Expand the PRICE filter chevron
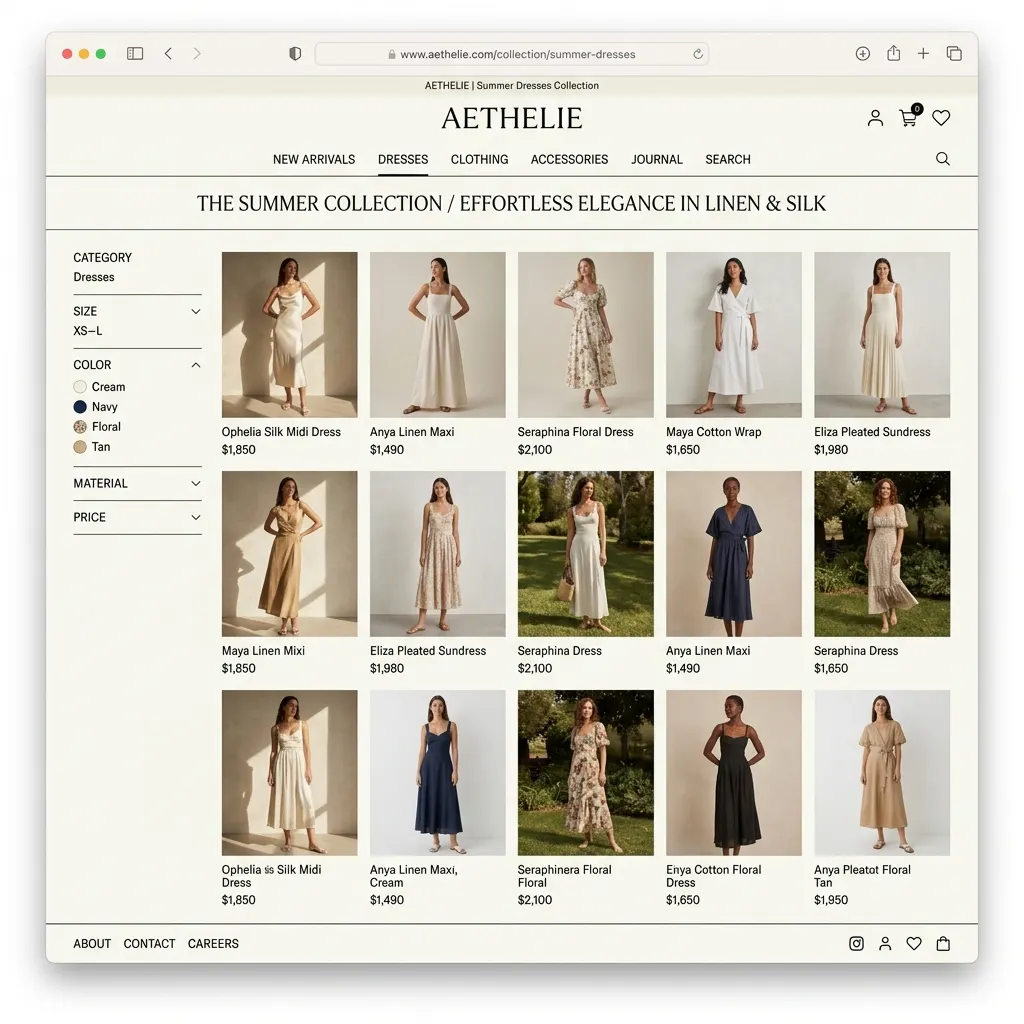 pyautogui.click(x=195, y=517)
